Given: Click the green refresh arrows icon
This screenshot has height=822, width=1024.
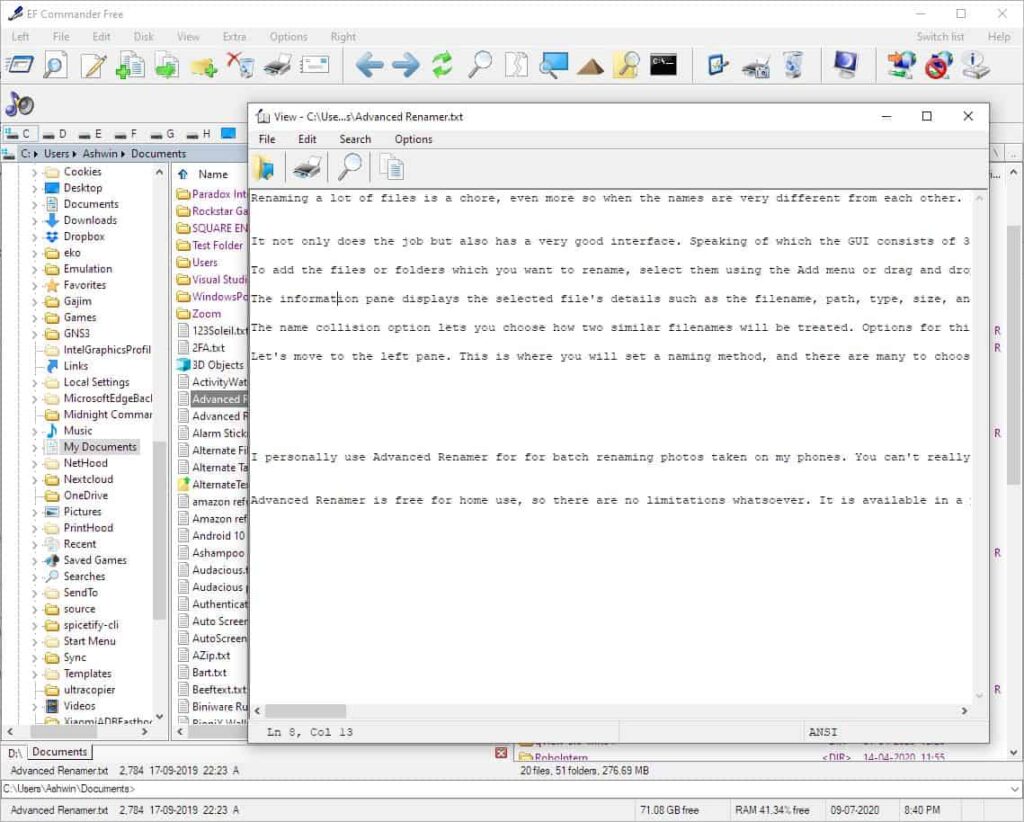Looking at the screenshot, I should pyautogui.click(x=442, y=65).
